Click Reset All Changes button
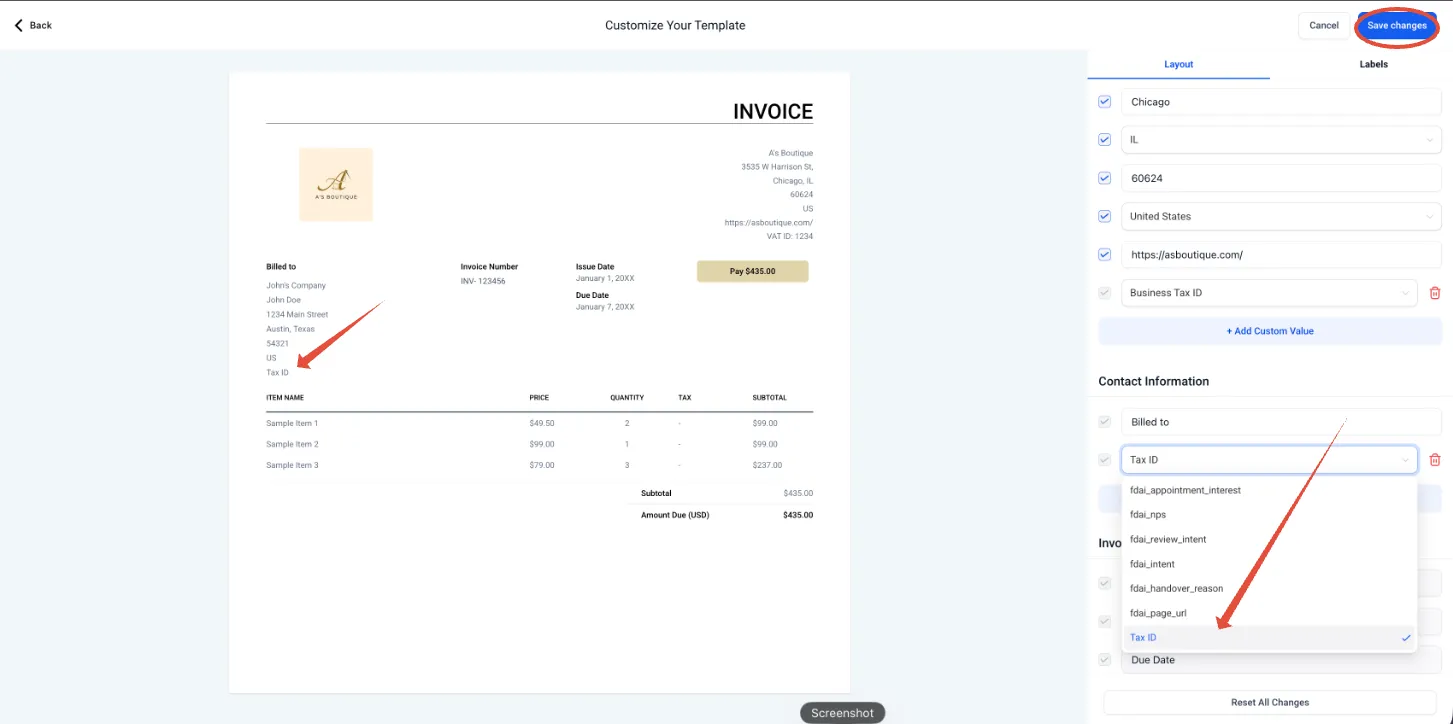 point(1270,702)
